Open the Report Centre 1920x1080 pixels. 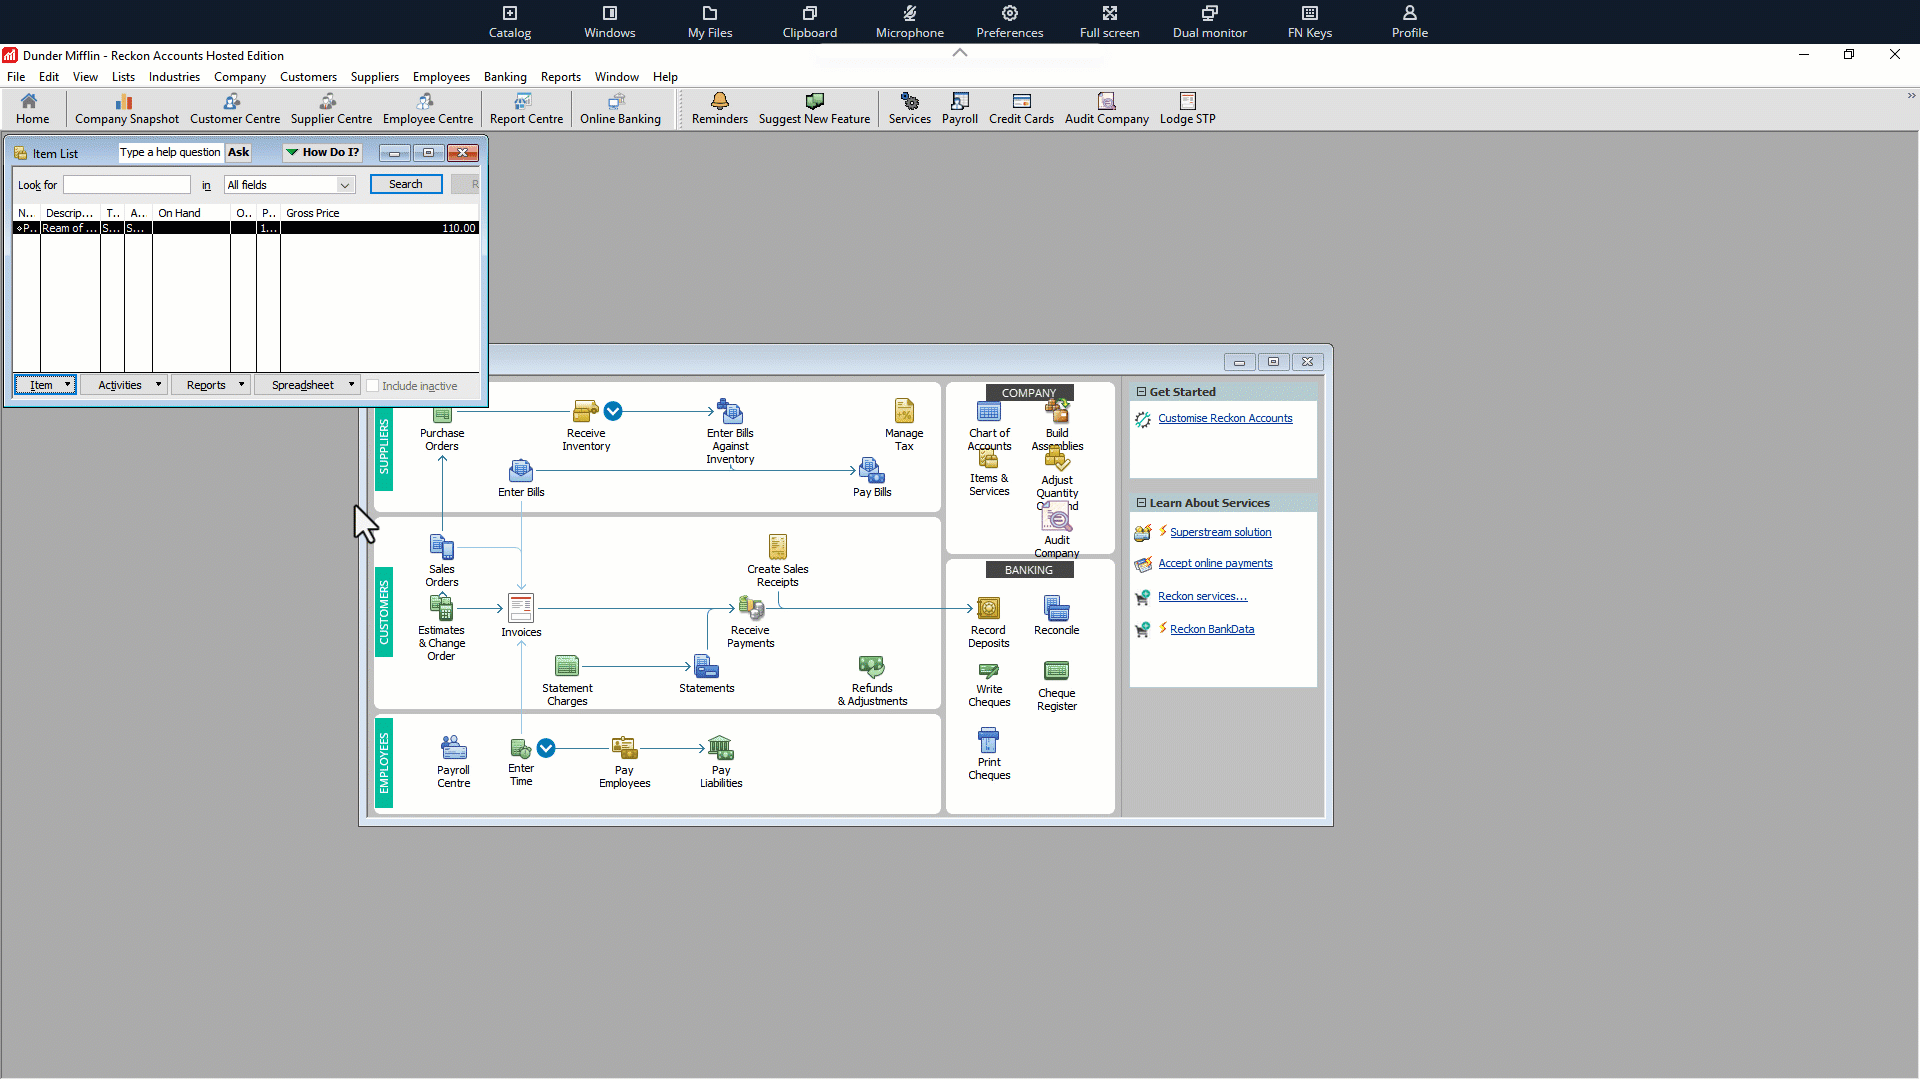click(x=526, y=109)
